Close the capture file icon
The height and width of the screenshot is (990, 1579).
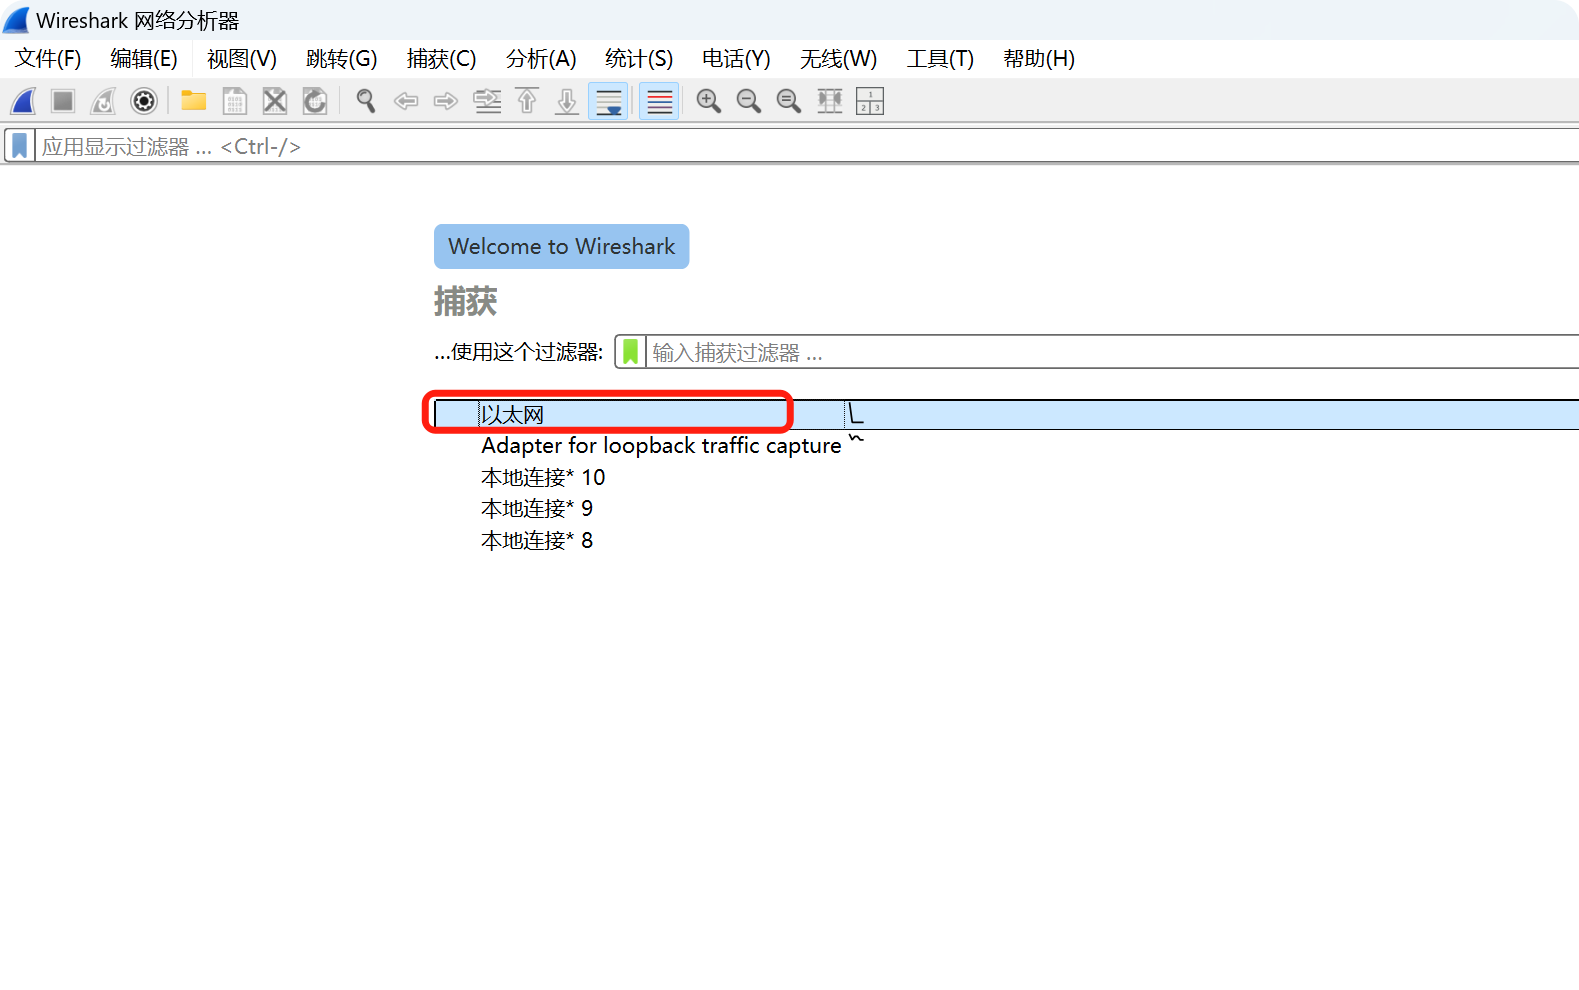coord(275,101)
